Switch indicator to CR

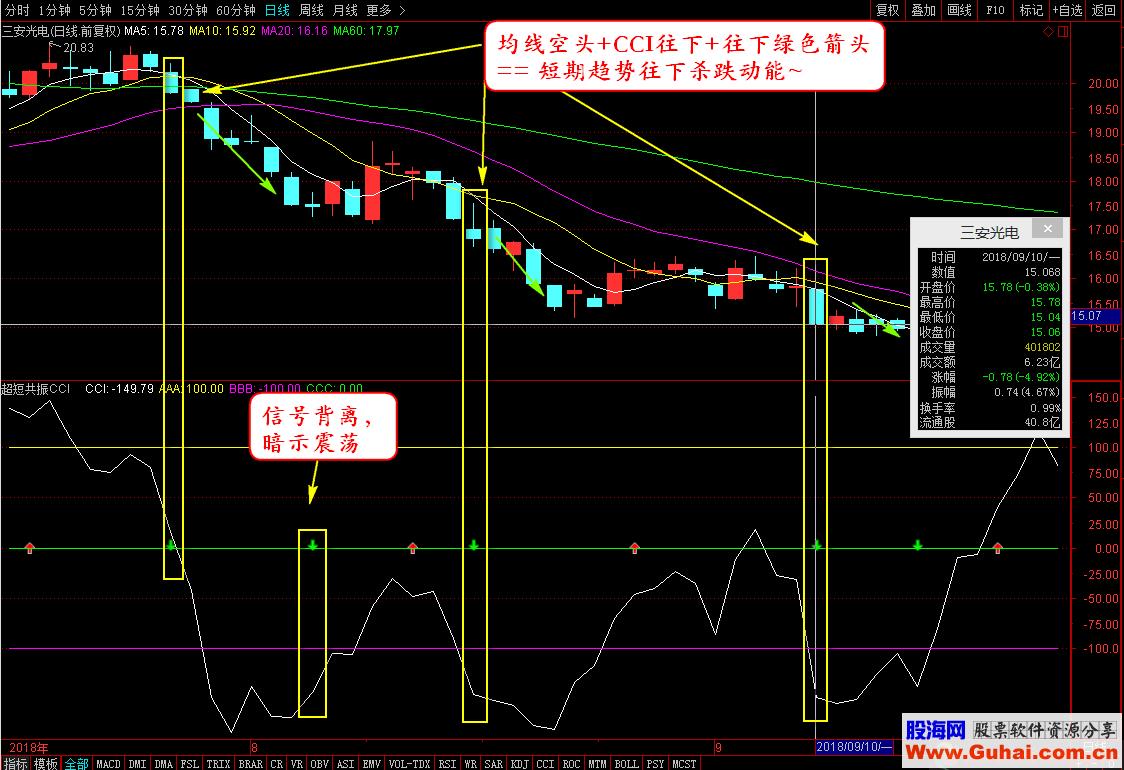click(x=277, y=764)
